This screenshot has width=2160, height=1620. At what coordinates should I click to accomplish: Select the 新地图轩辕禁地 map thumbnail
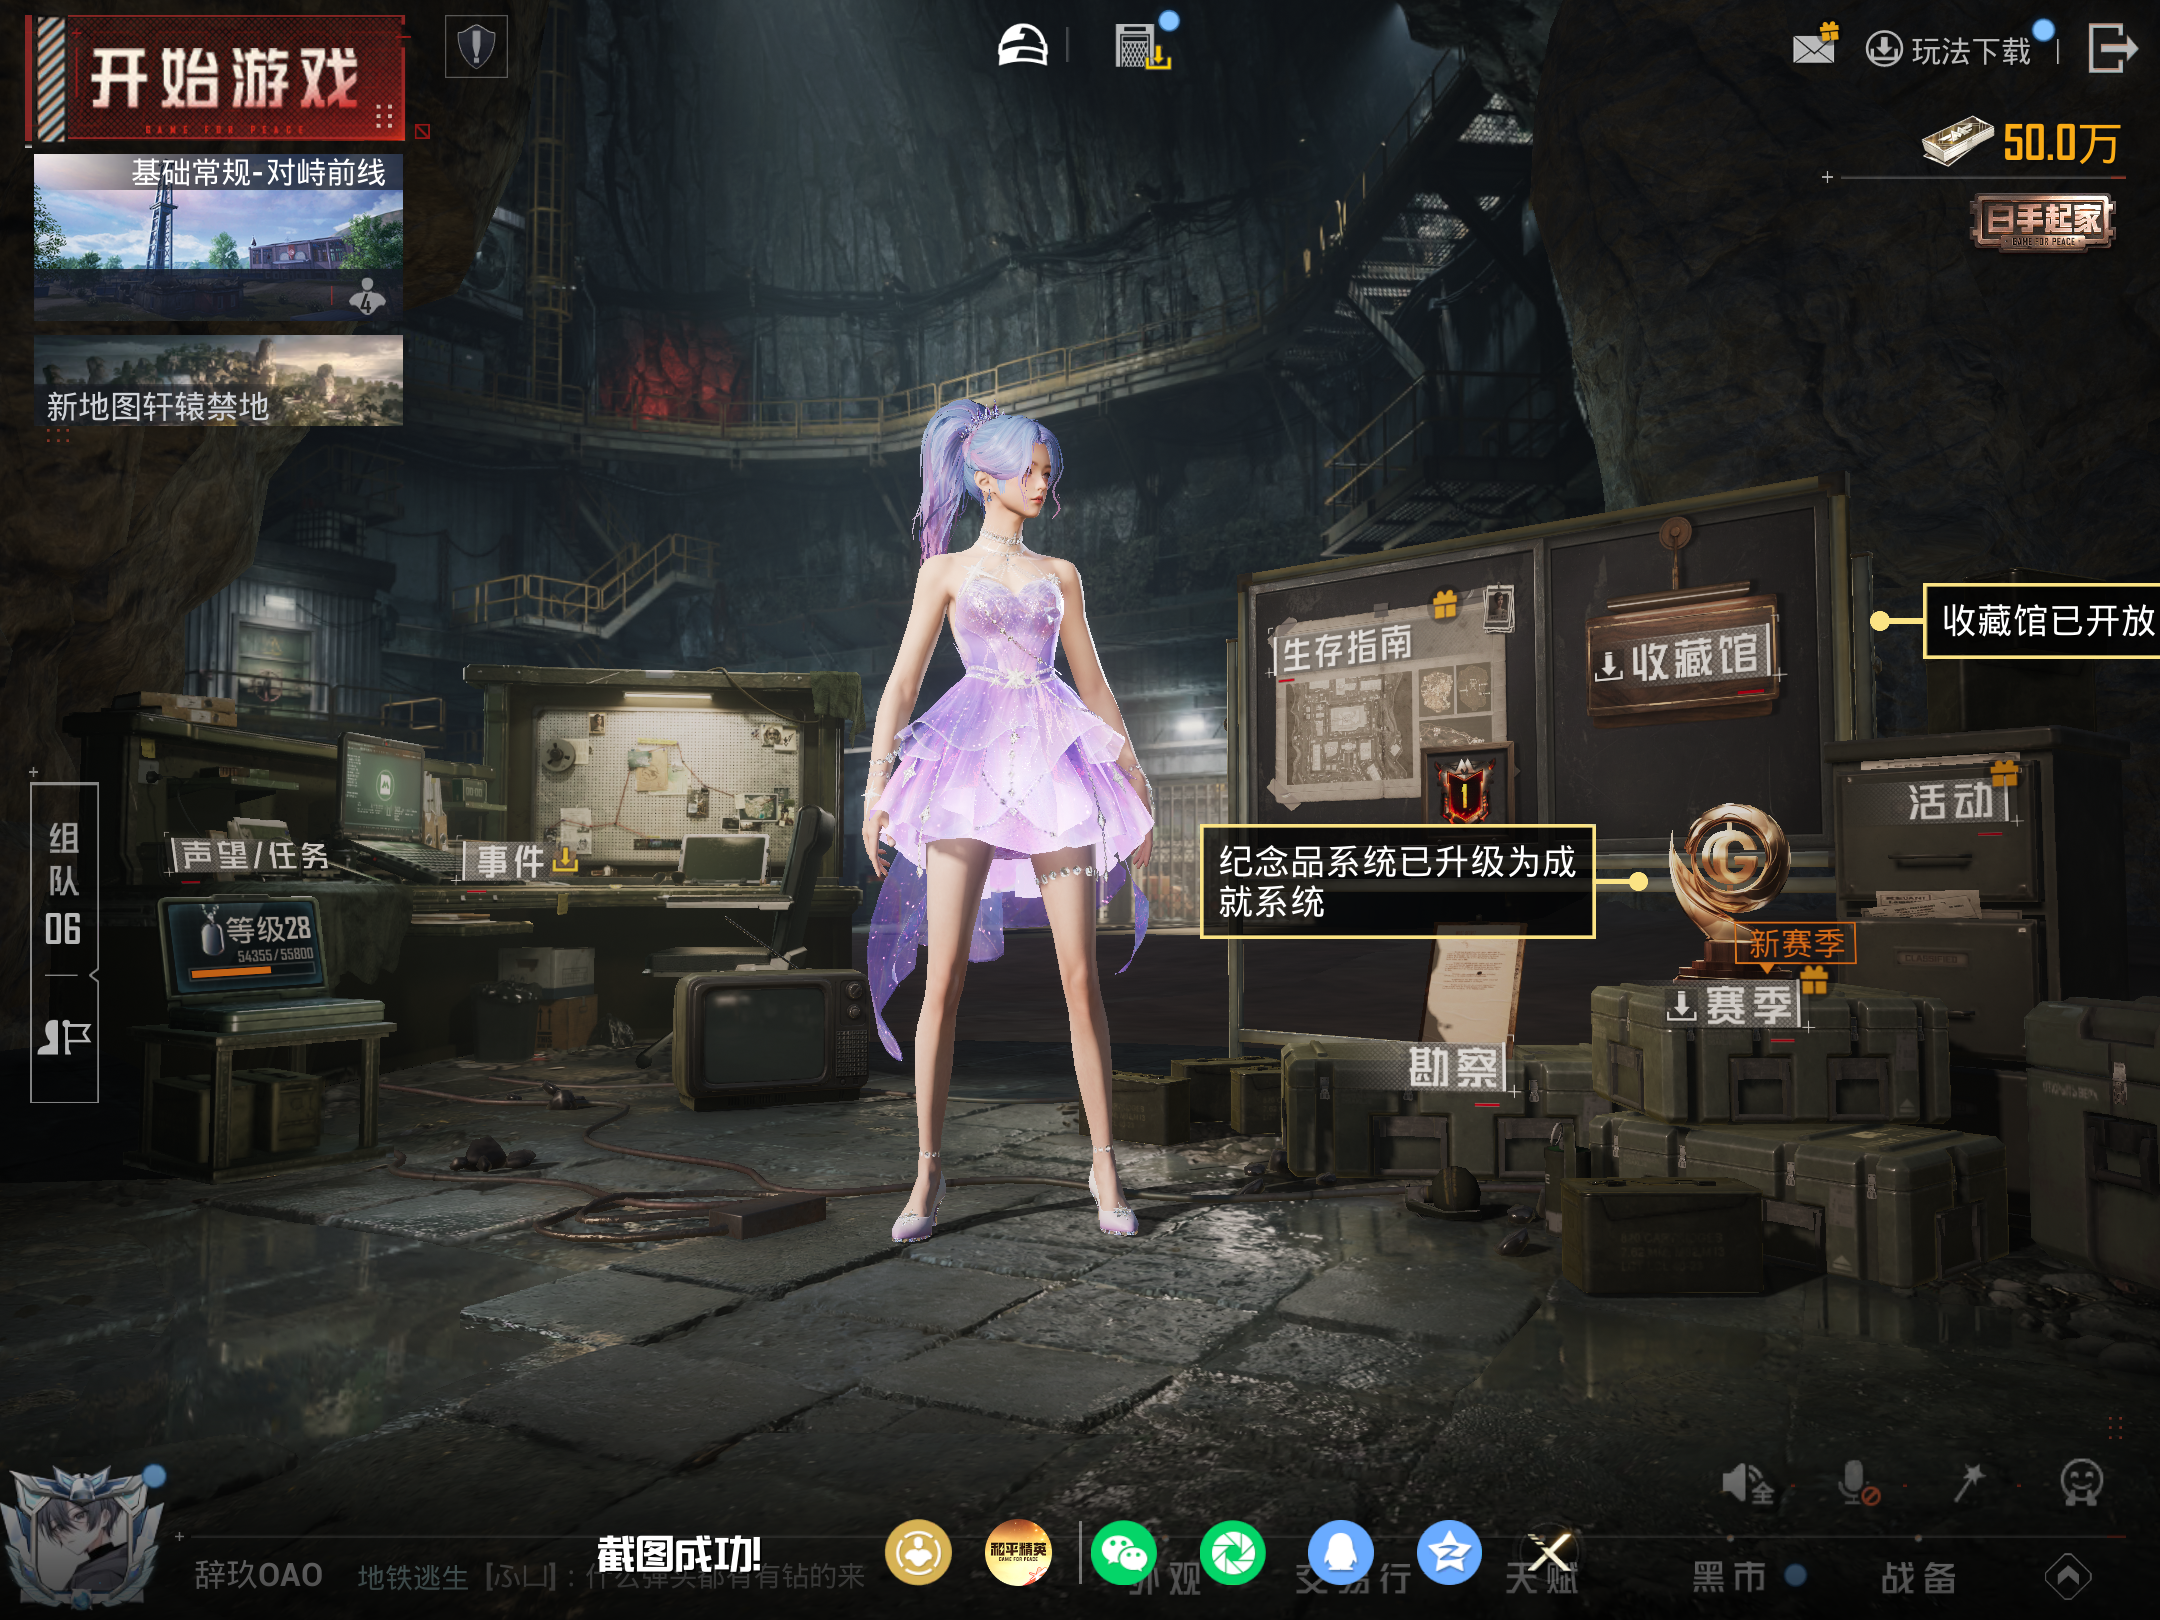(218, 381)
